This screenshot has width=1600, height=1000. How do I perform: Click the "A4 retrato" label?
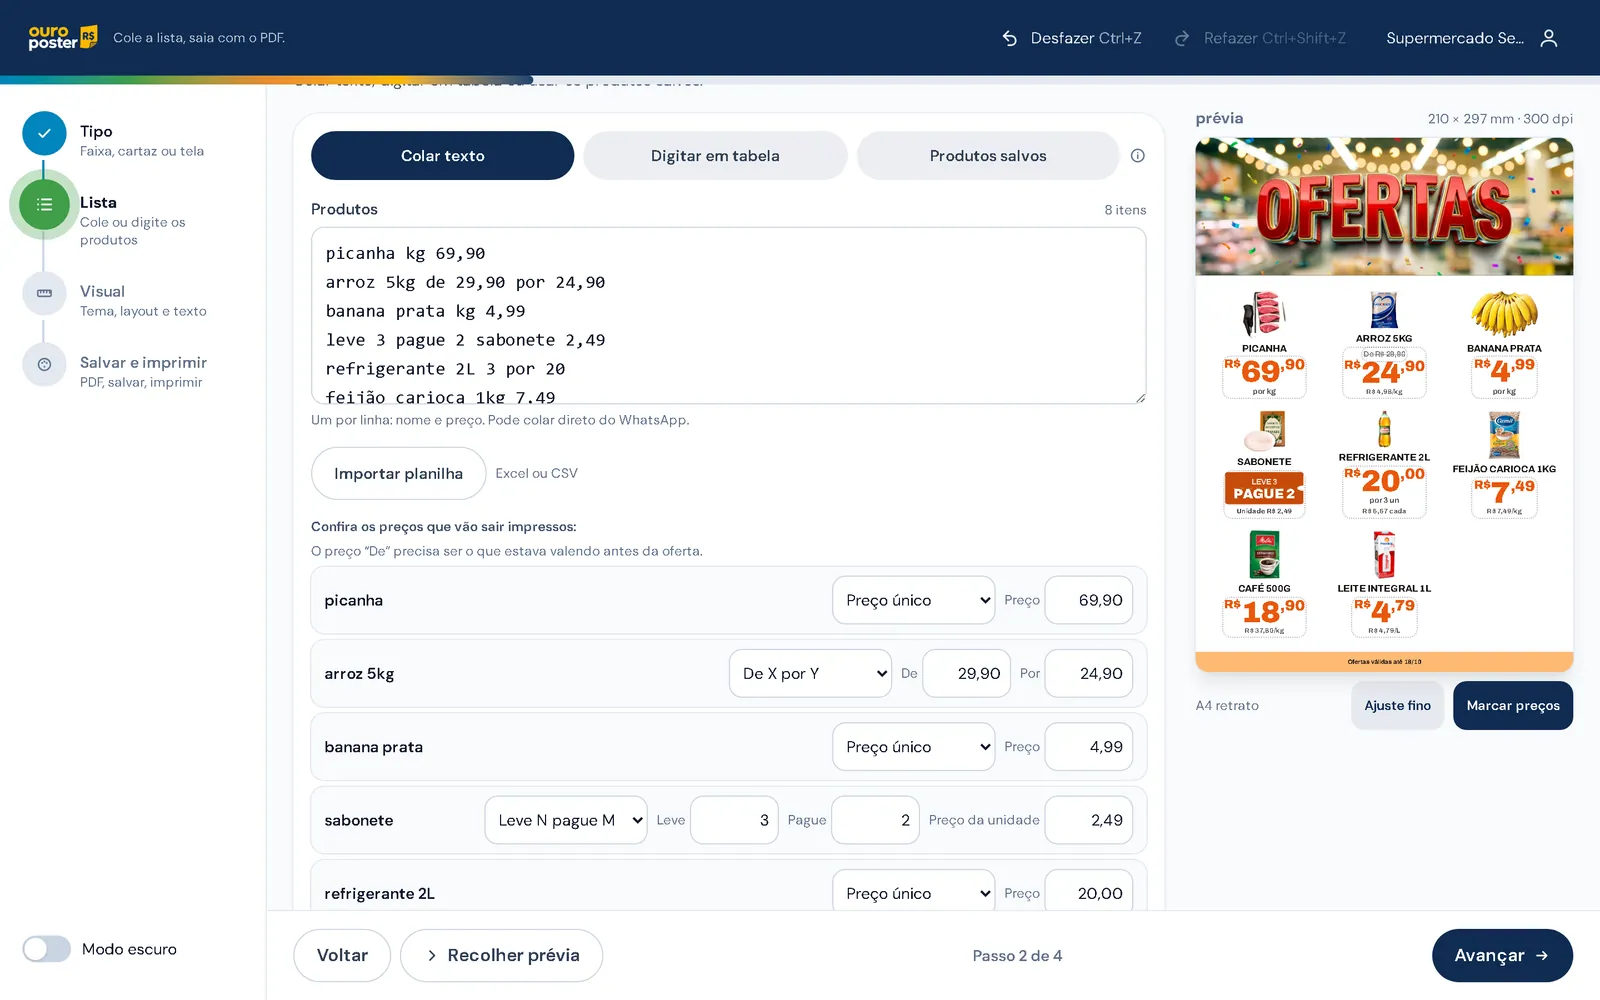pyautogui.click(x=1227, y=706)
